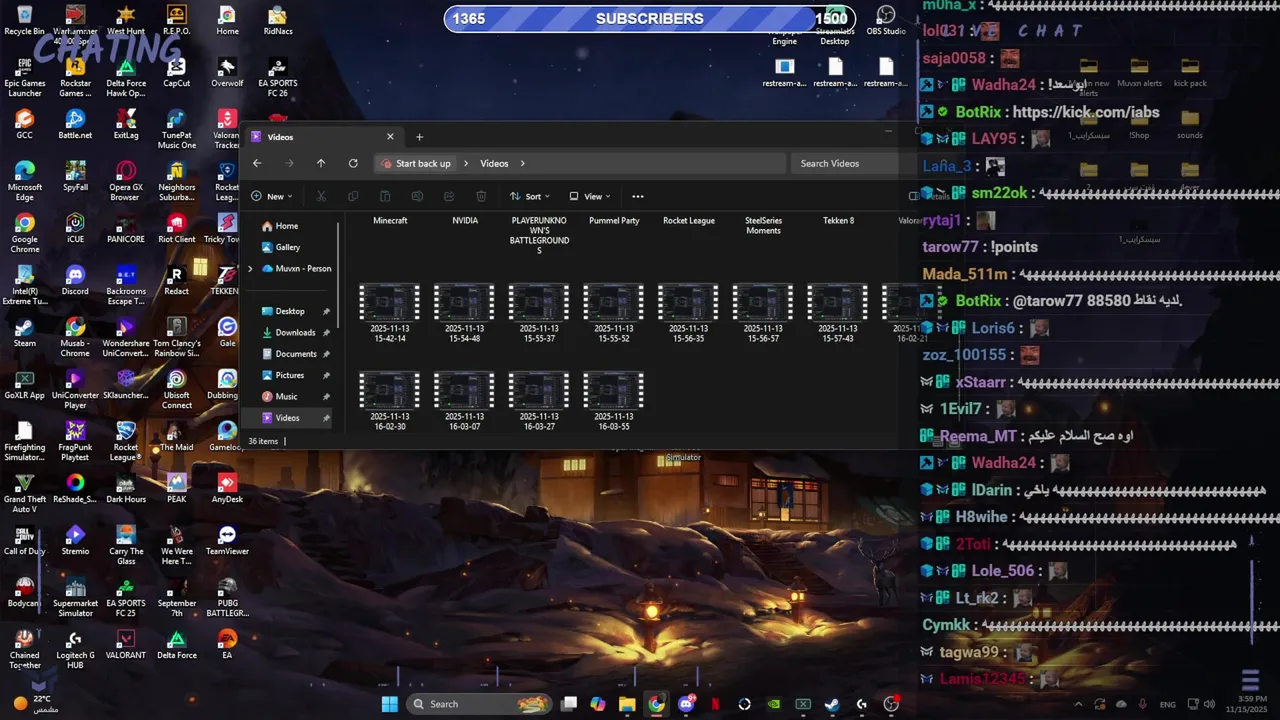1280x720 pixels.
Task: Open the See more ellipsis menu
Action: 638,196
